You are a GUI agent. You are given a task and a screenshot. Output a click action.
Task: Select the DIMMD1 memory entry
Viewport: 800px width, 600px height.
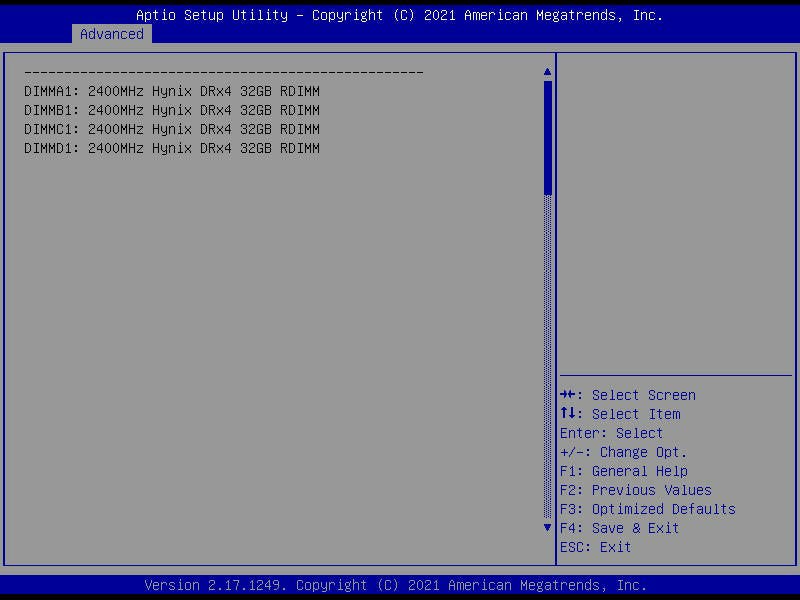point(172,148)
